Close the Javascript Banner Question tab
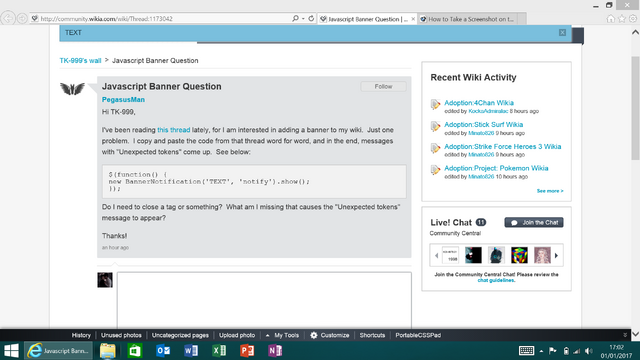 pos(413,19)
